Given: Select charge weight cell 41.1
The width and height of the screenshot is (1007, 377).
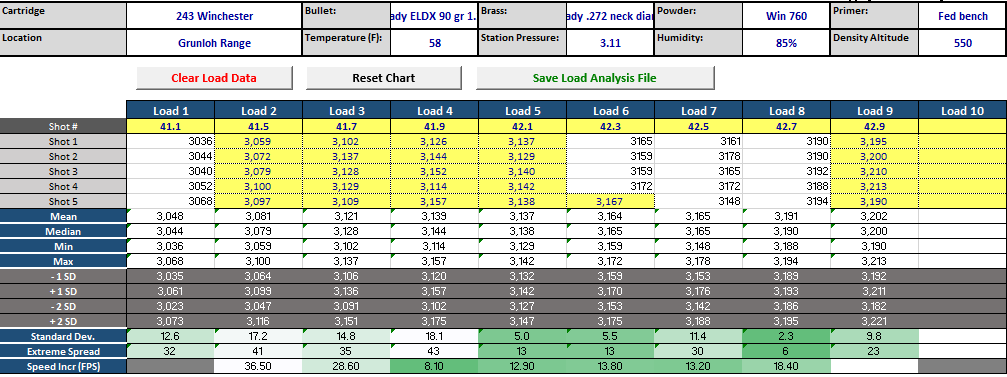Looking at the screenshot, I should point(170,127).
